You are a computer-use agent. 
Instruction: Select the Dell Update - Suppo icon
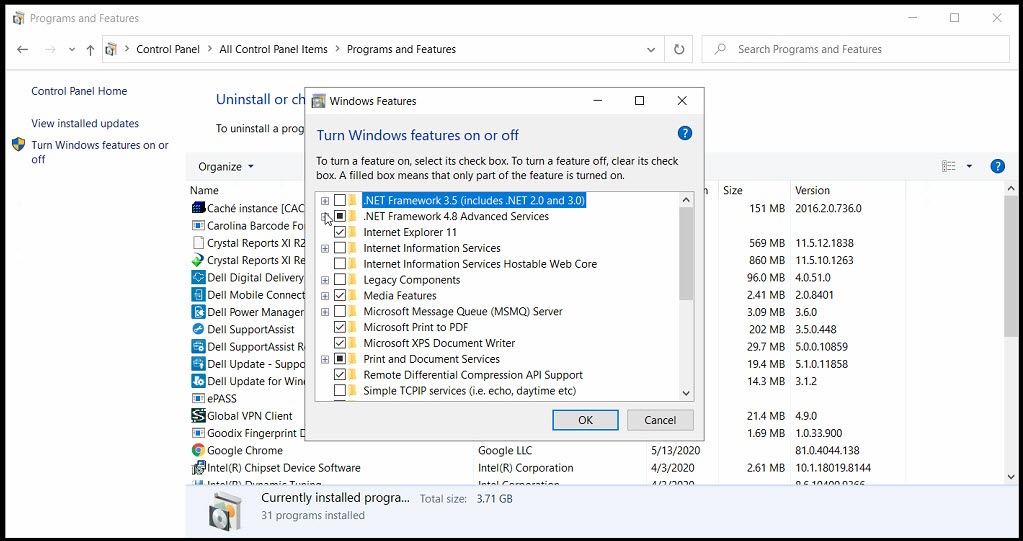(x=198, y=363)
